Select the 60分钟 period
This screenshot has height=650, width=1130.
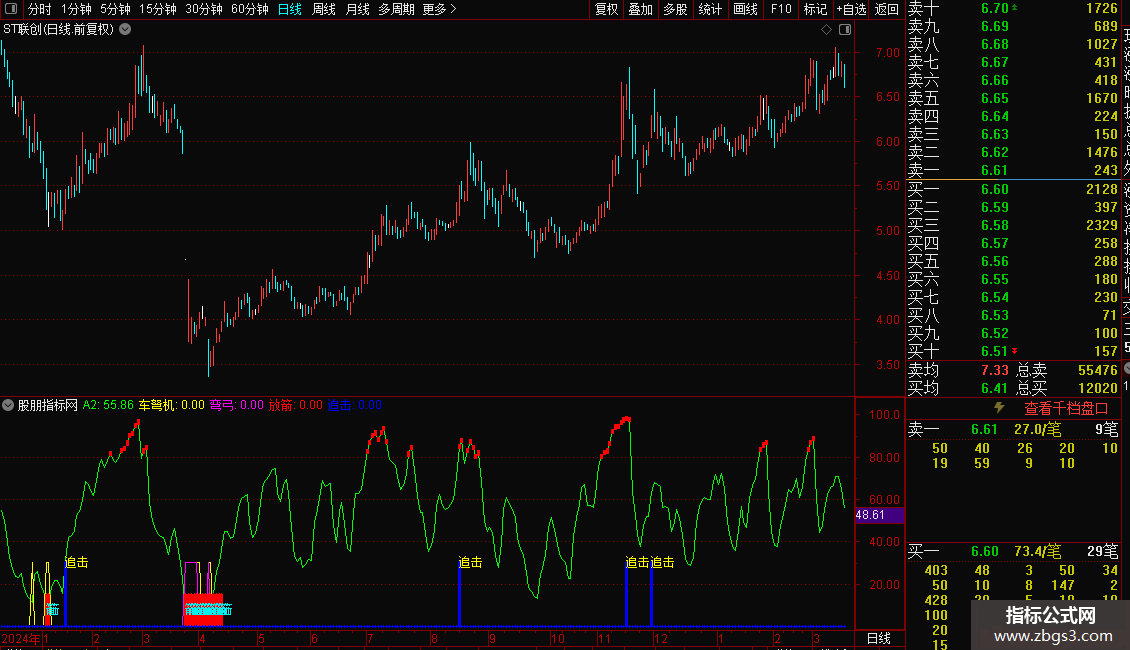[x=250, y=9]
